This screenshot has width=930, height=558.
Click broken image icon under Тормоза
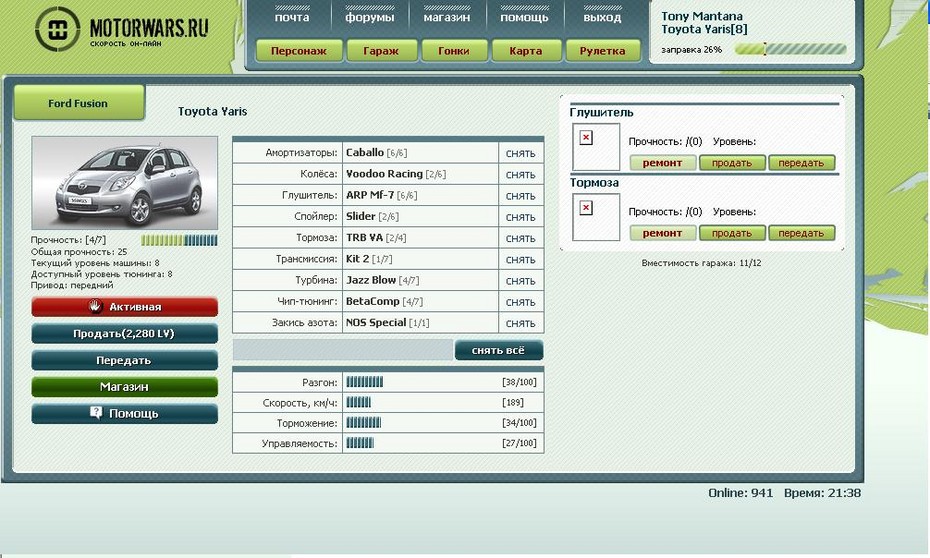[586, 208]
